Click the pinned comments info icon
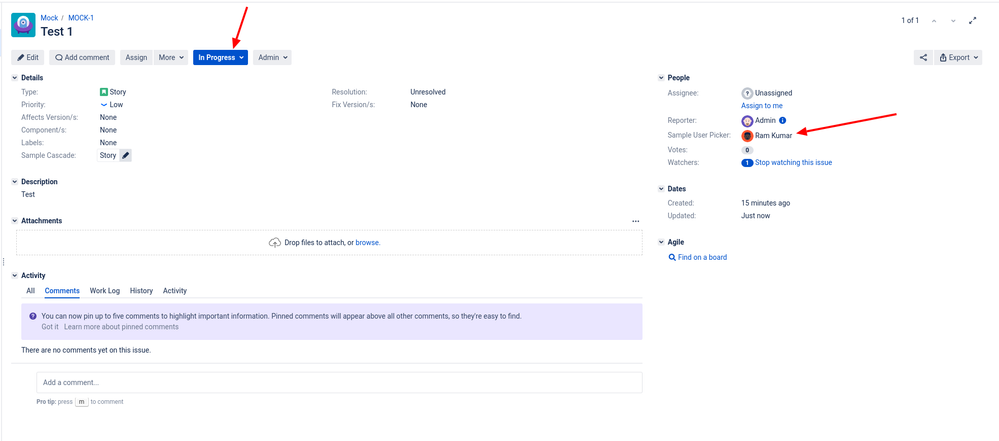This screenshot has height=441, width=999. coord(32,315)
